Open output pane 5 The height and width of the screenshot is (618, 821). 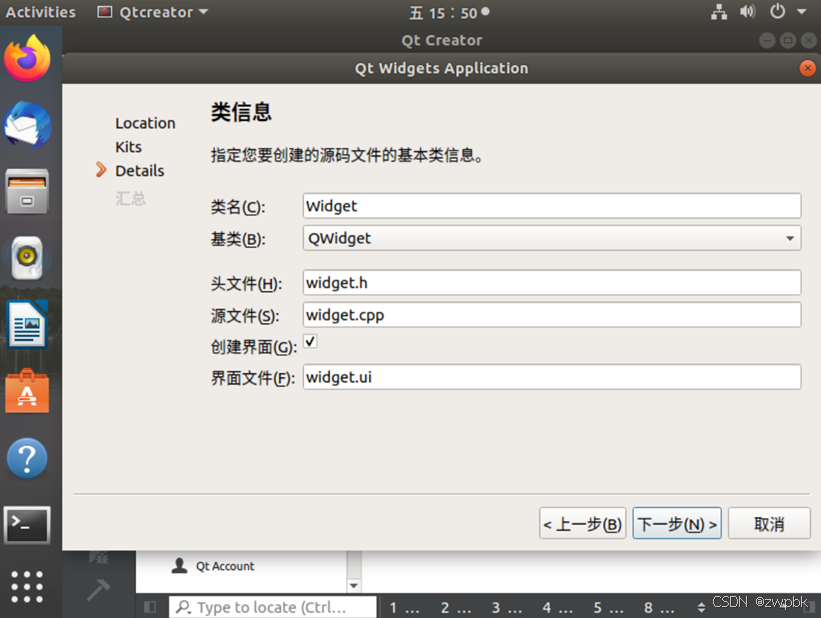tap(608, 608)
